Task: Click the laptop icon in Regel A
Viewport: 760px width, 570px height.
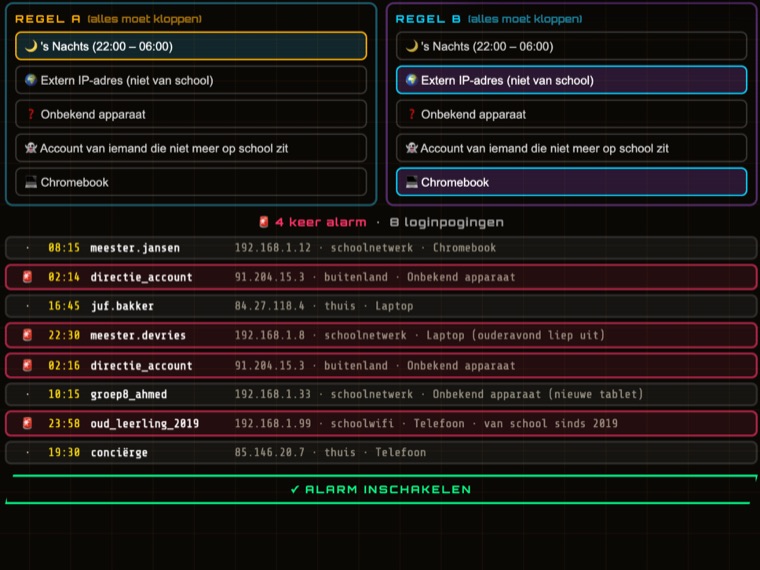Action: tap(31, 182)
